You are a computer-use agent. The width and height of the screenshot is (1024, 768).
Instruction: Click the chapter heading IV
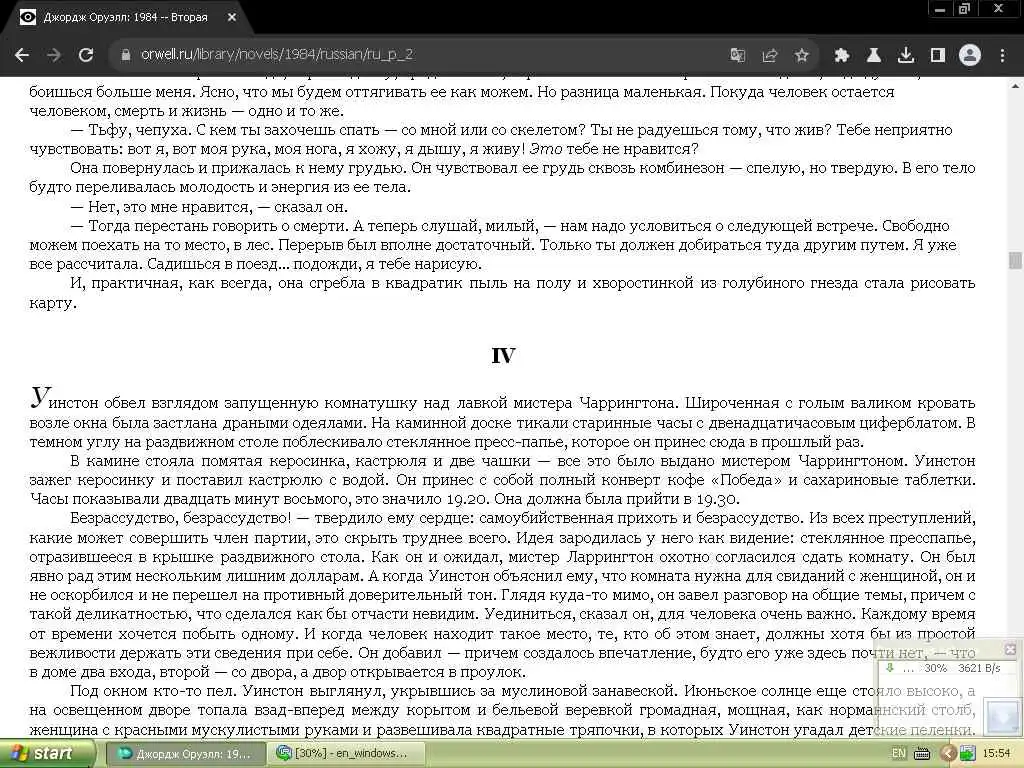(503, 356)
